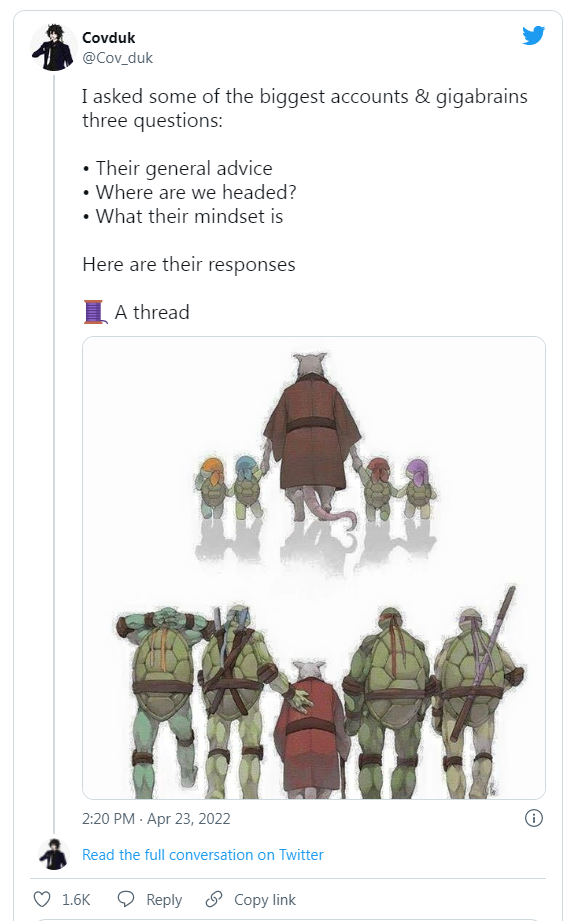Viewport: 573px width, 921px height.
Task: Click the Reply text label
Action: click(164, 900)
